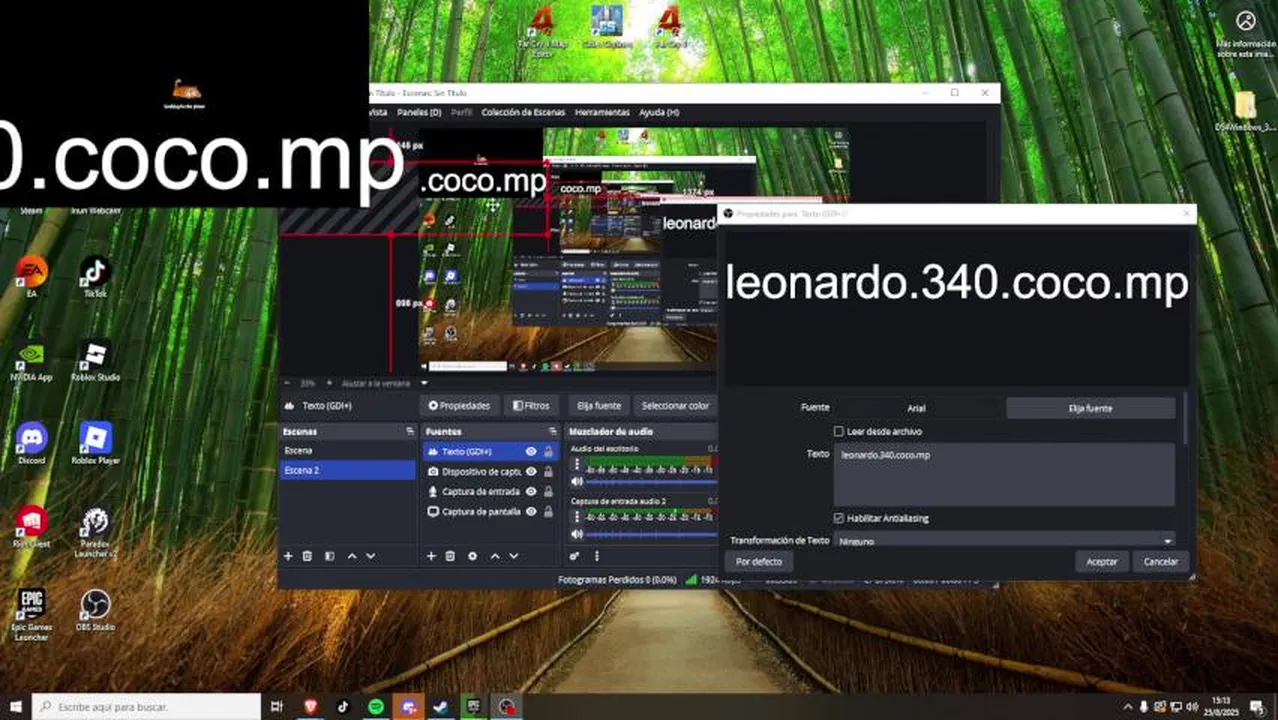The width and height of the screenshot is (1278, 720).
Task: Pop out the Escenas dock panel icon
Action: coord(410,431)
